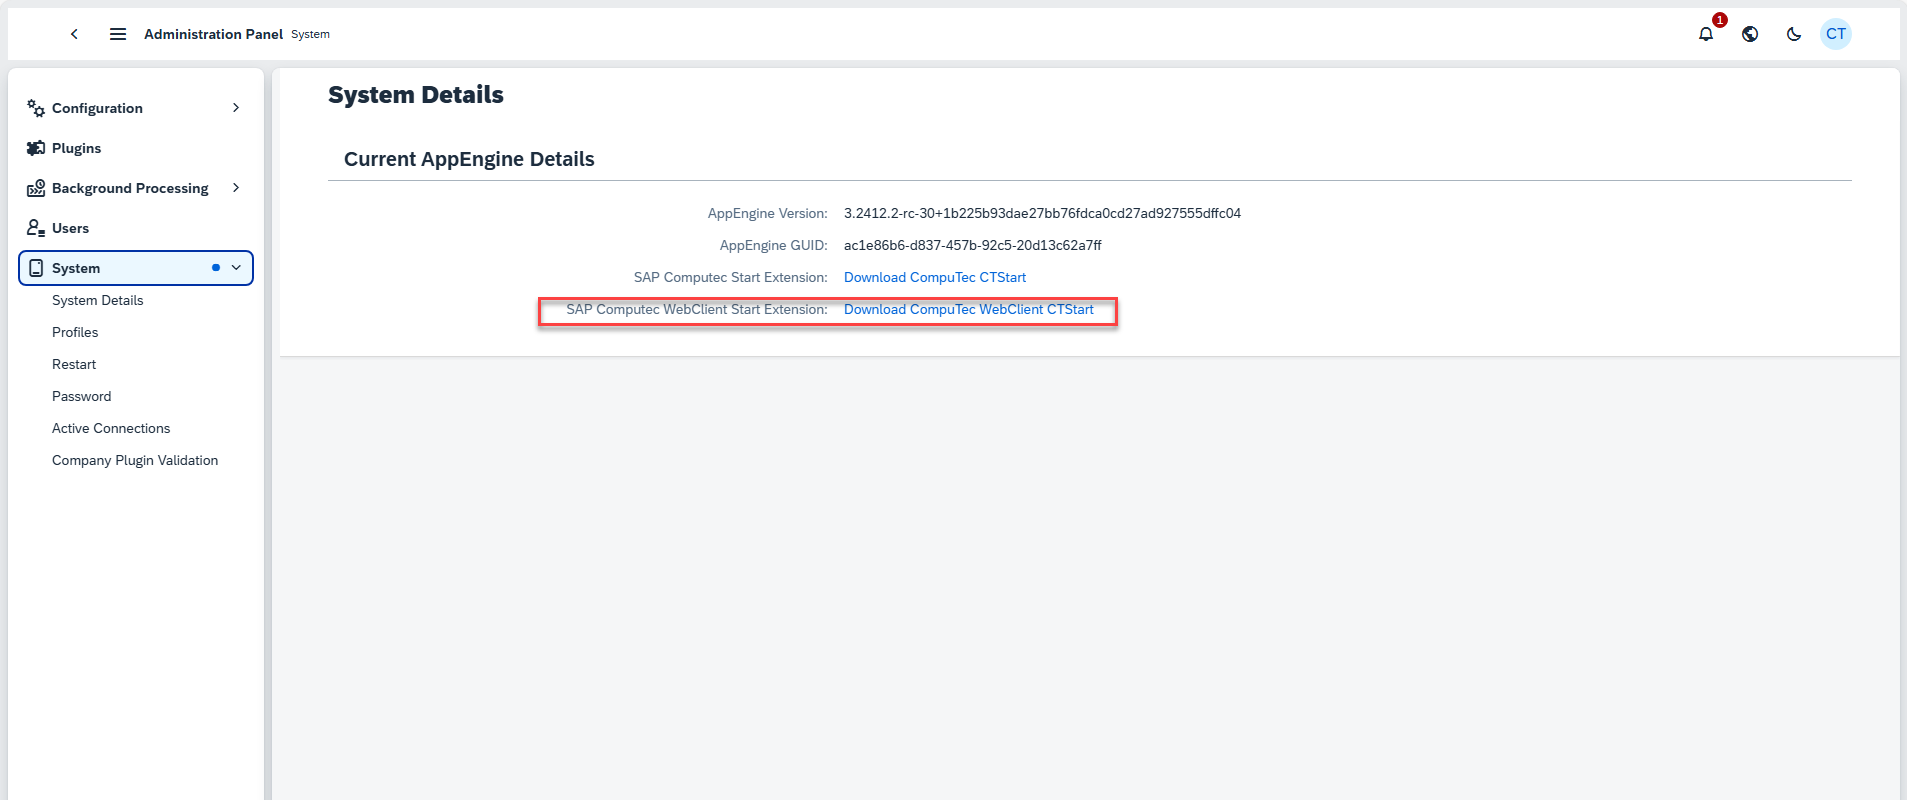Click the Users person icon
Image resolution: width=1907 pixels, height=800 pixels.
(36, 228)
